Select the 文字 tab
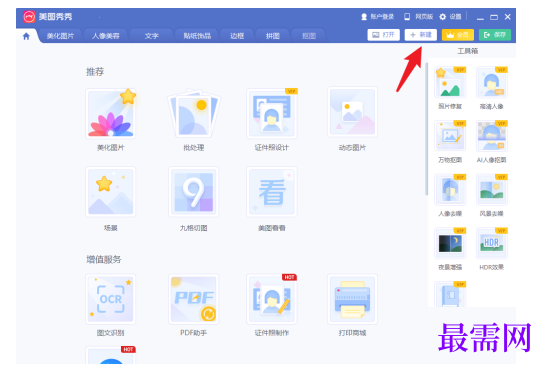 [152, 36]
